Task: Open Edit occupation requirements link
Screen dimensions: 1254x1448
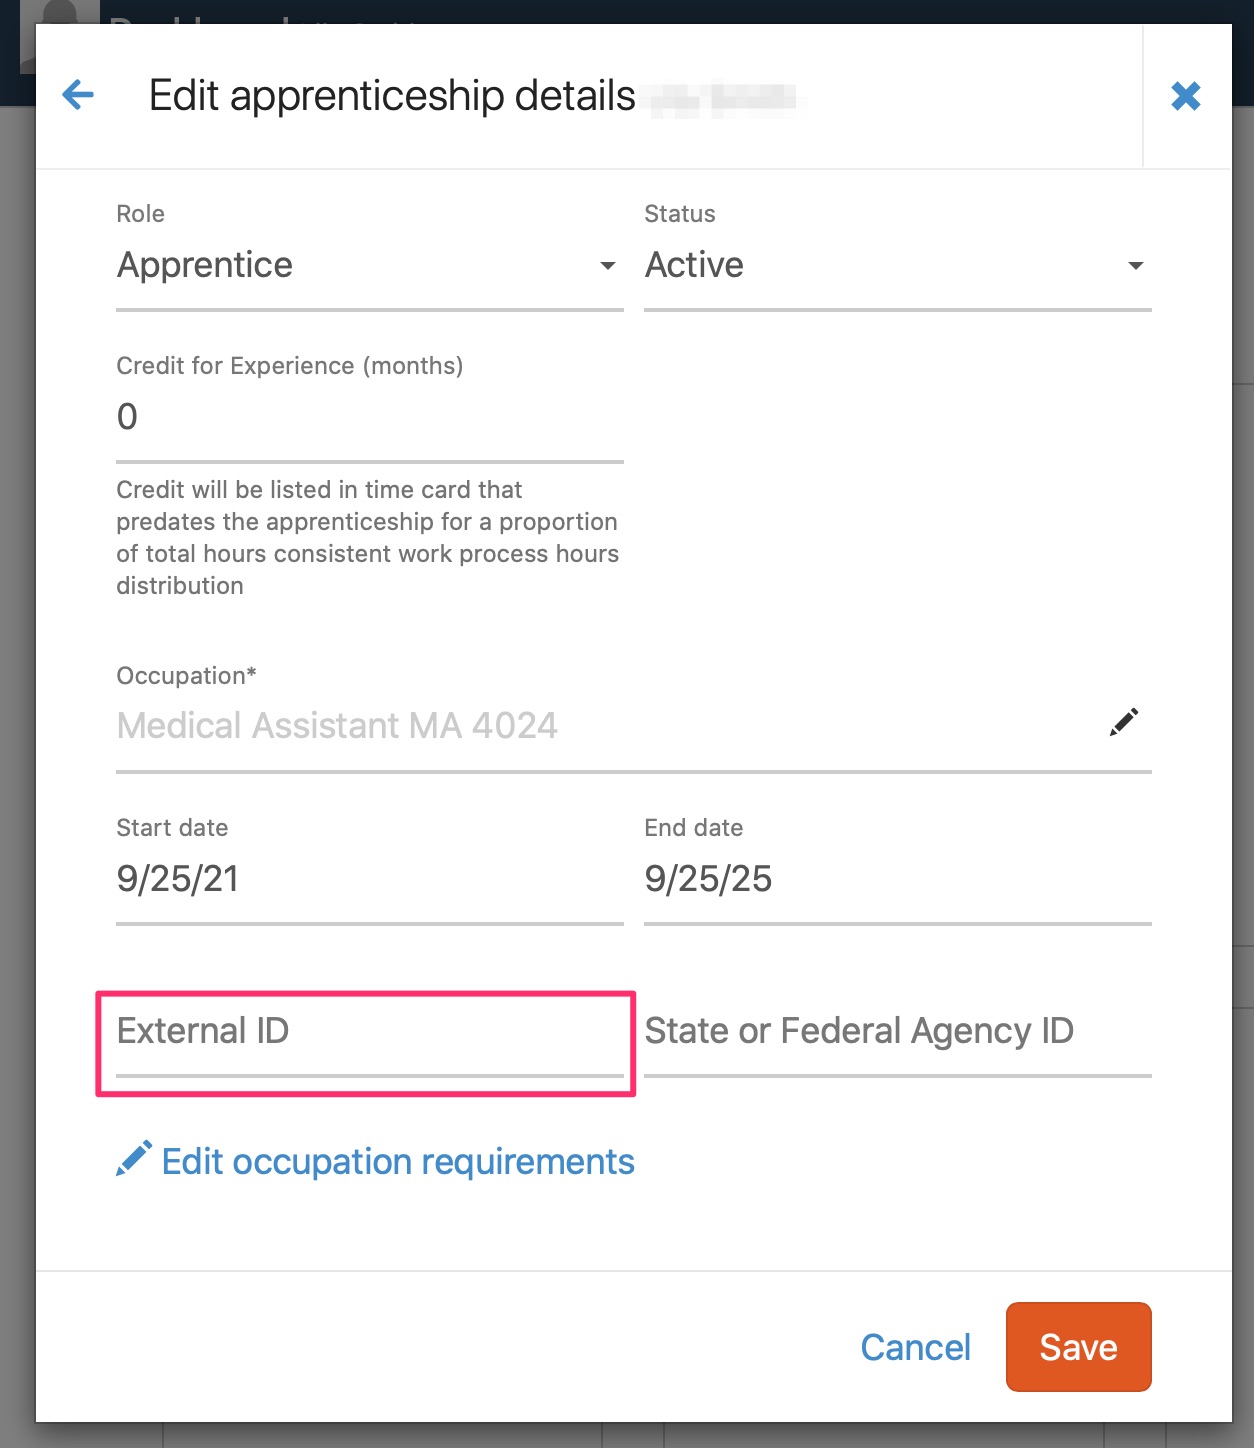Action: click(398, 1161)
